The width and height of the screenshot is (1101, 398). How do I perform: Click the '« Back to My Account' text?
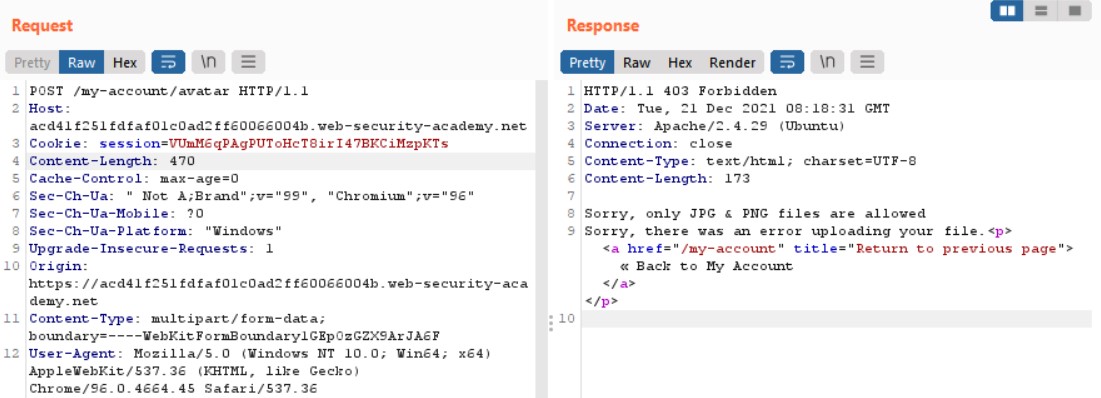[706, 267]
